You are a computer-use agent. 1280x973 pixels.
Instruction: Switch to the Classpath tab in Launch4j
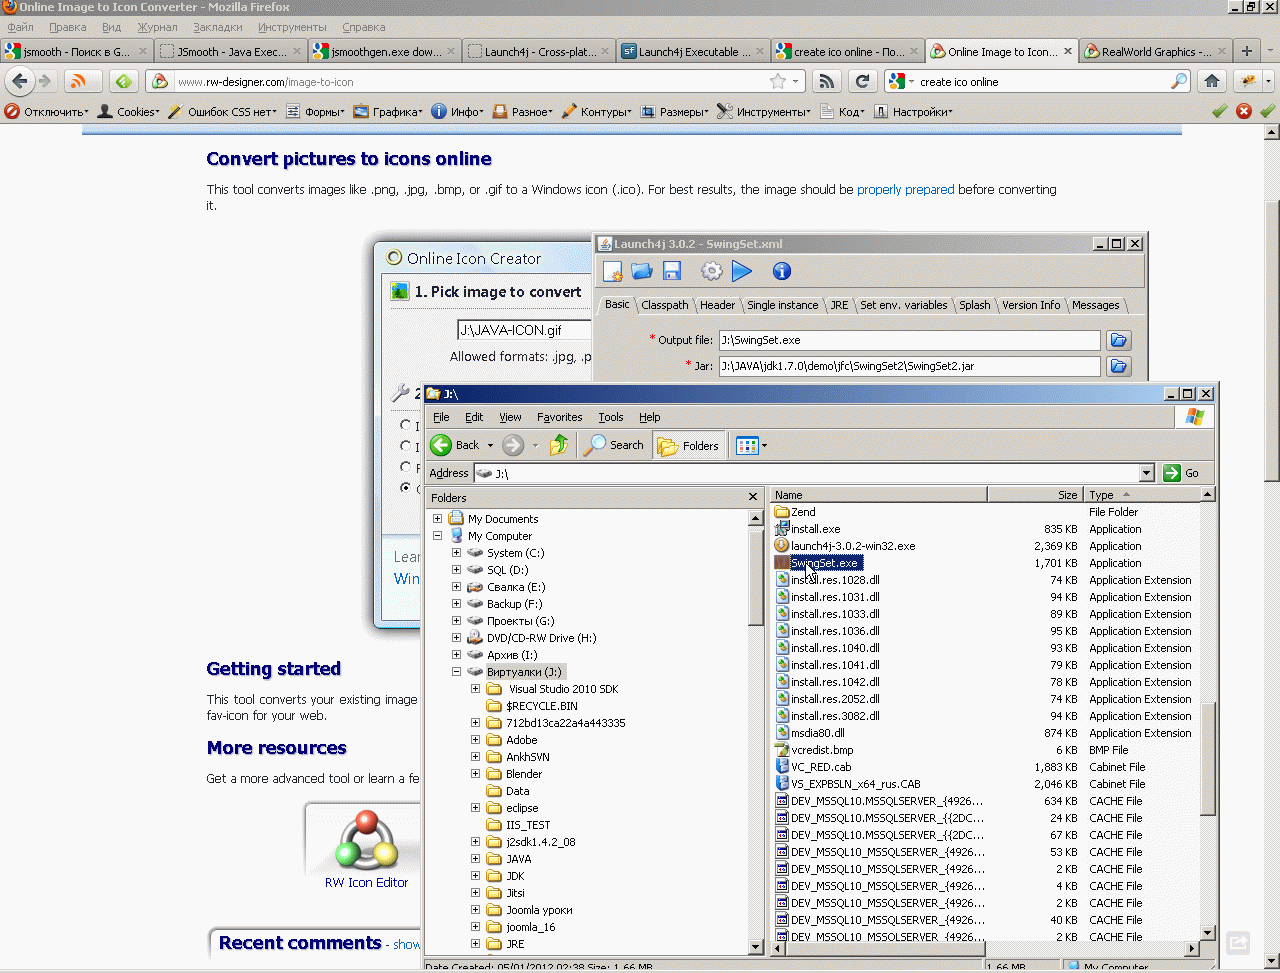665,305
